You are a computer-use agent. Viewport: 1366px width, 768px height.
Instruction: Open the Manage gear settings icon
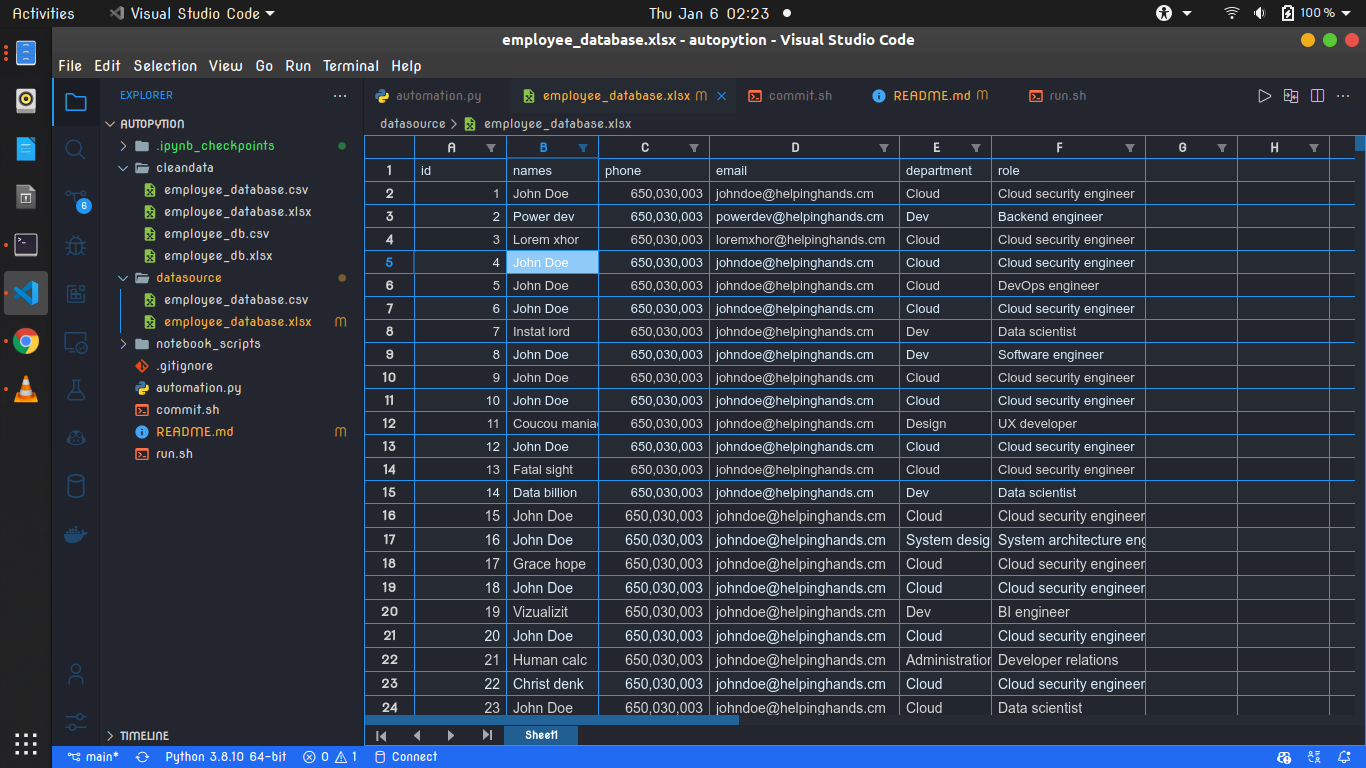pyautogui.click(x=76, y=721)
